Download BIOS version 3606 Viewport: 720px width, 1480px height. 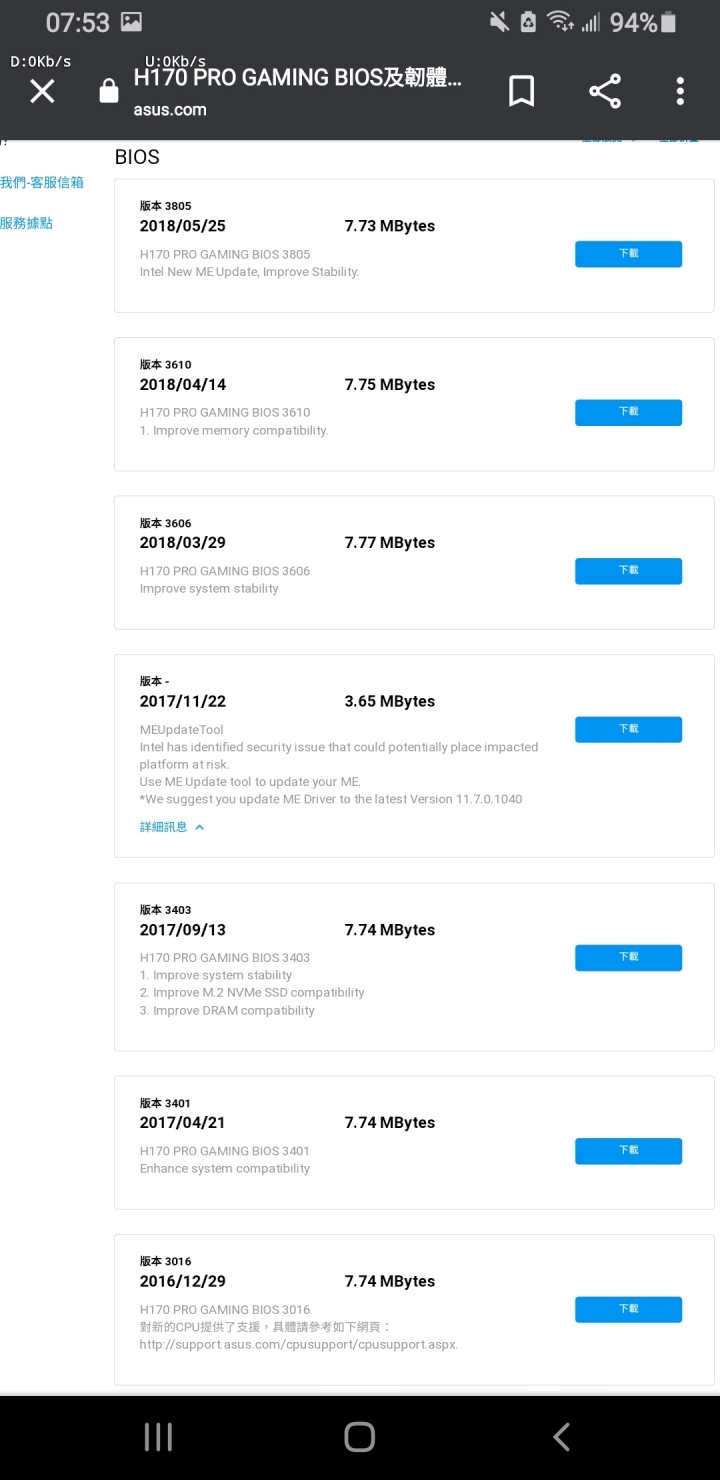(x=628, y=571)
